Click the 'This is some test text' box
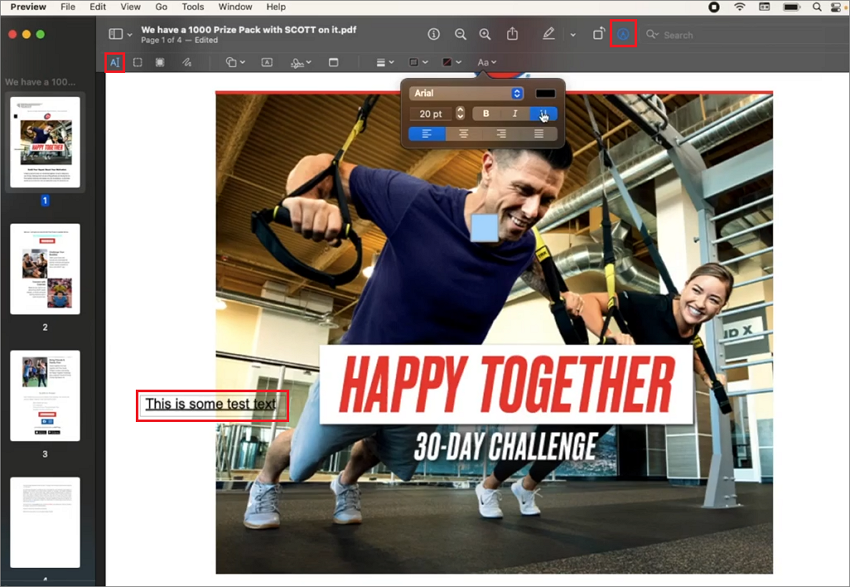 (212, 405)
